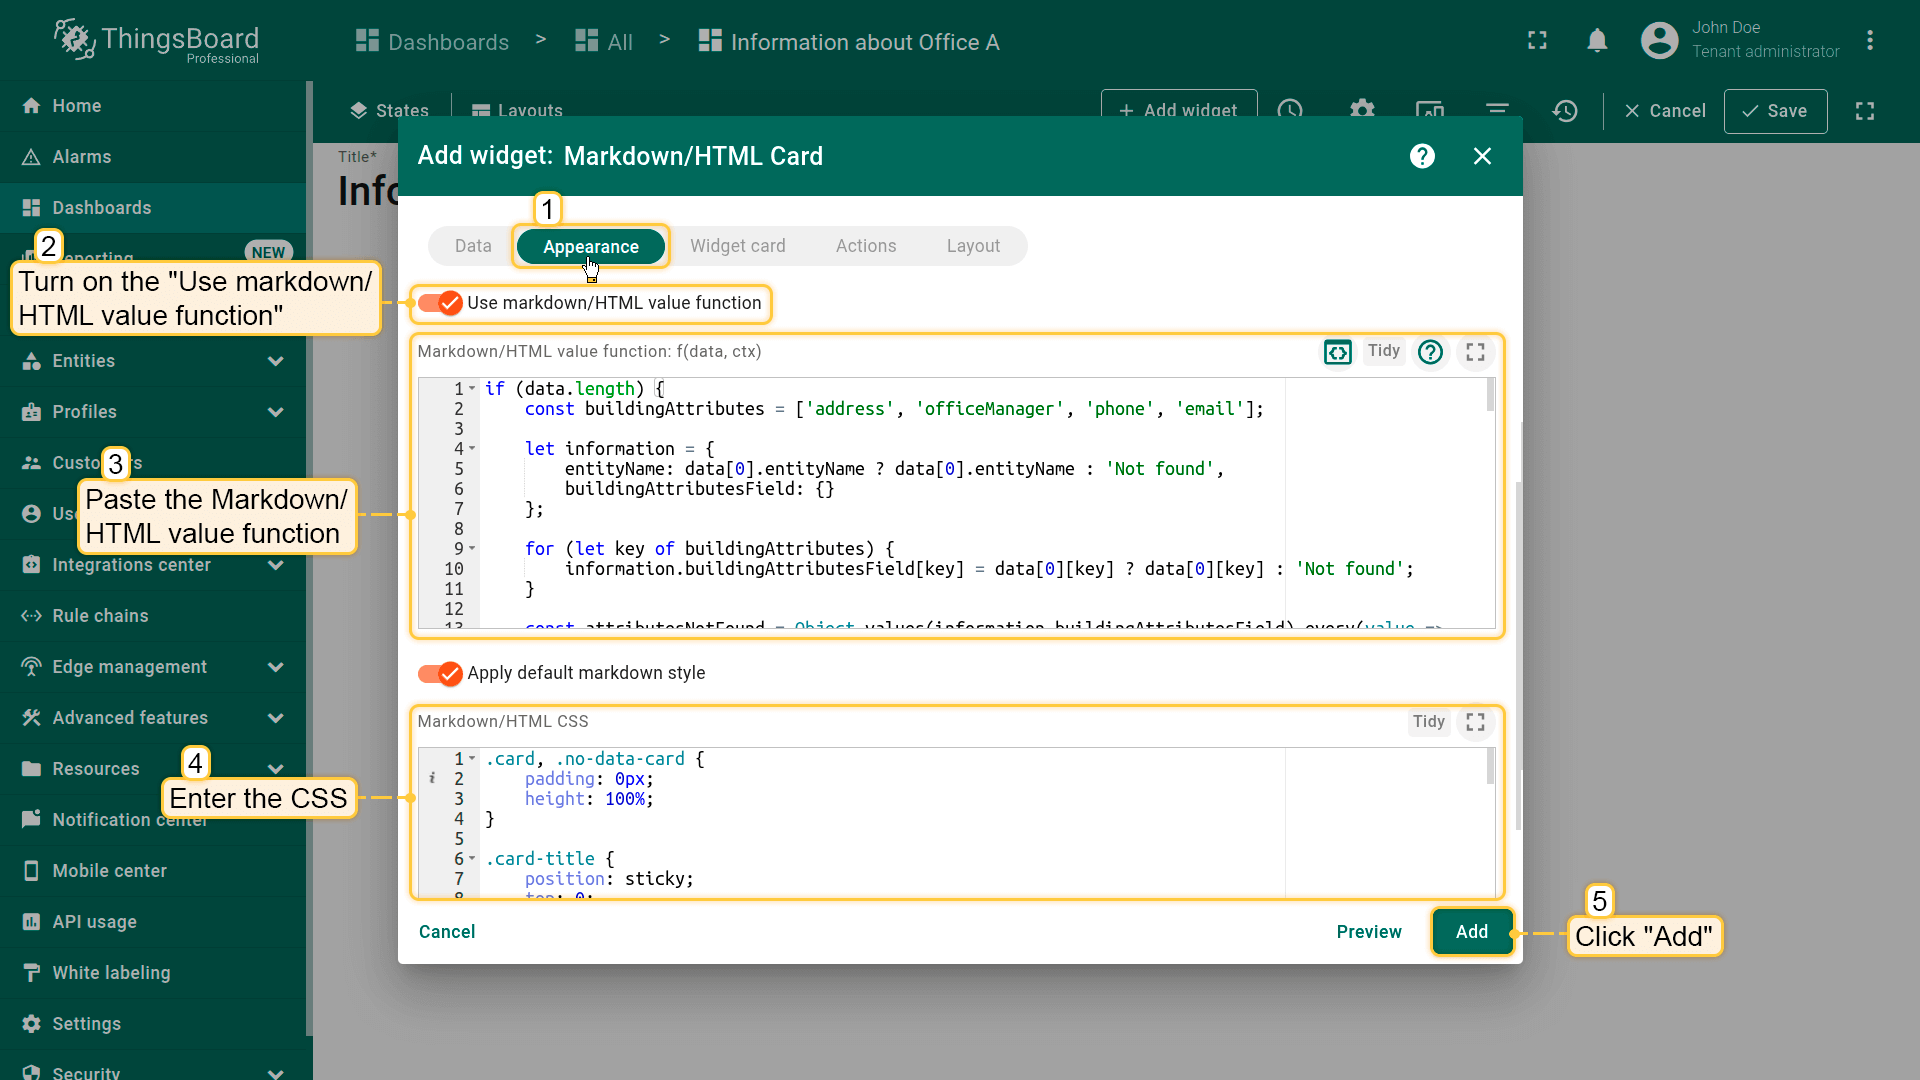This screenshot has width=1920, height=1080.
Task: Collapse code fold arrow on line 4
Action: [472, 449]
